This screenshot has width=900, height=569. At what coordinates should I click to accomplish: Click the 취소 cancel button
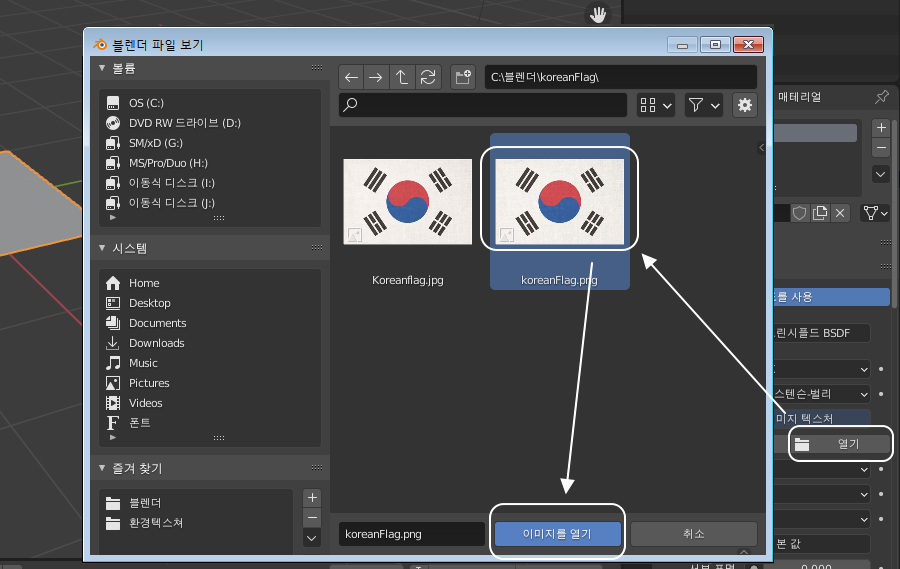coord(693,534)
